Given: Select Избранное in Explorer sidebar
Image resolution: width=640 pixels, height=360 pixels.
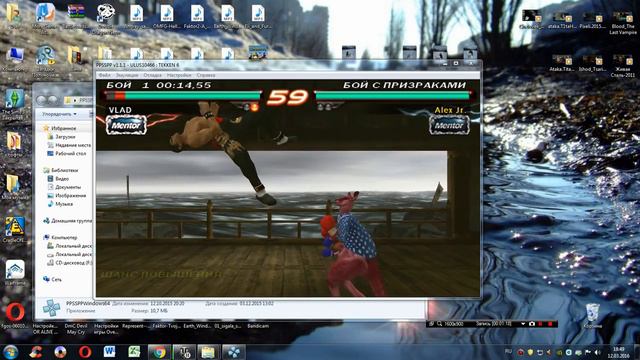Looking at the screenshot, I should [x=60, y=128].
